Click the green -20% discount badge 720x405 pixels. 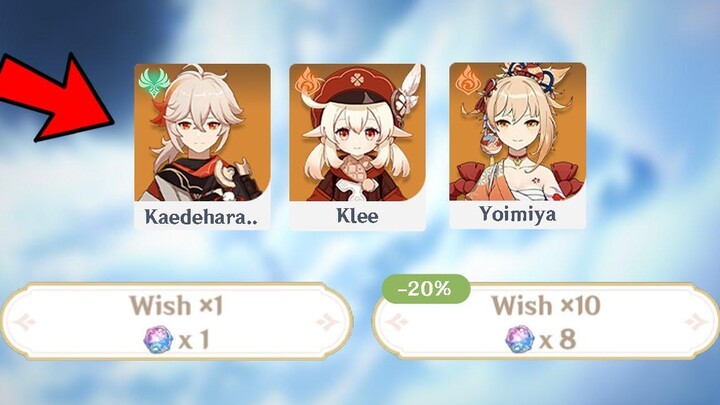coord(426,289)
